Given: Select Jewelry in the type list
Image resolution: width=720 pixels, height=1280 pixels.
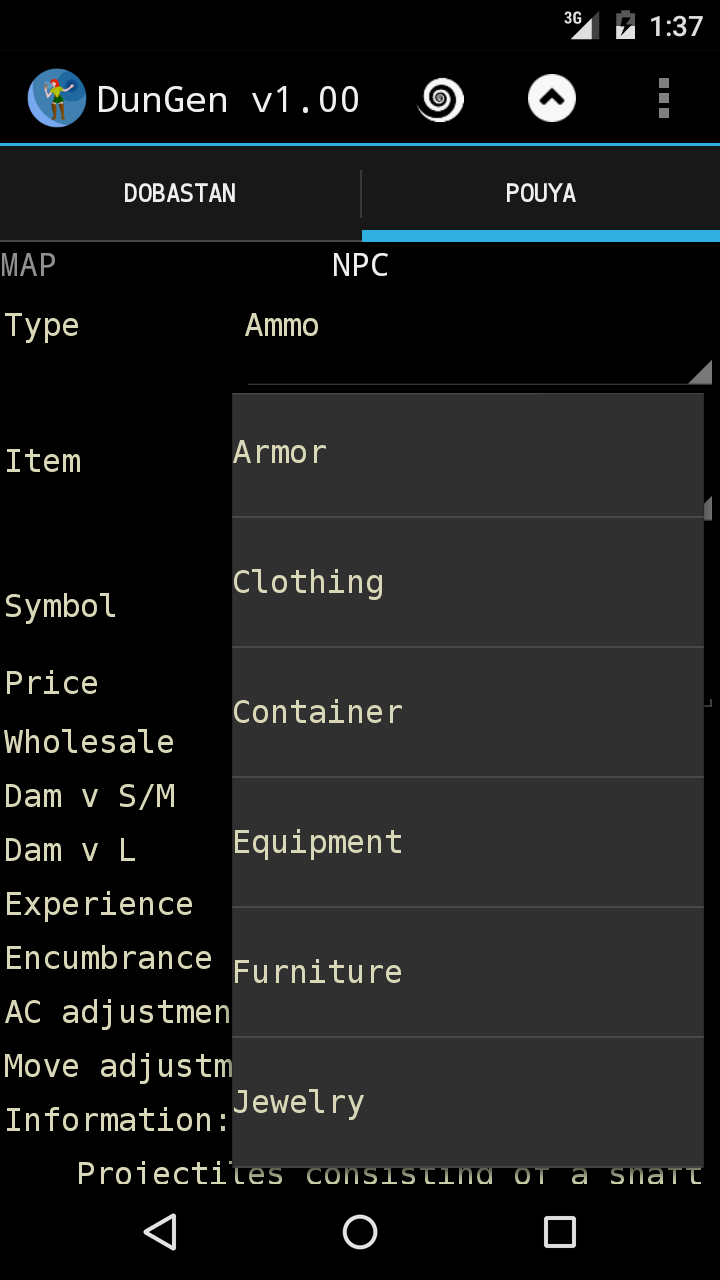Looking at the screenshot, I should [468, 1102].
